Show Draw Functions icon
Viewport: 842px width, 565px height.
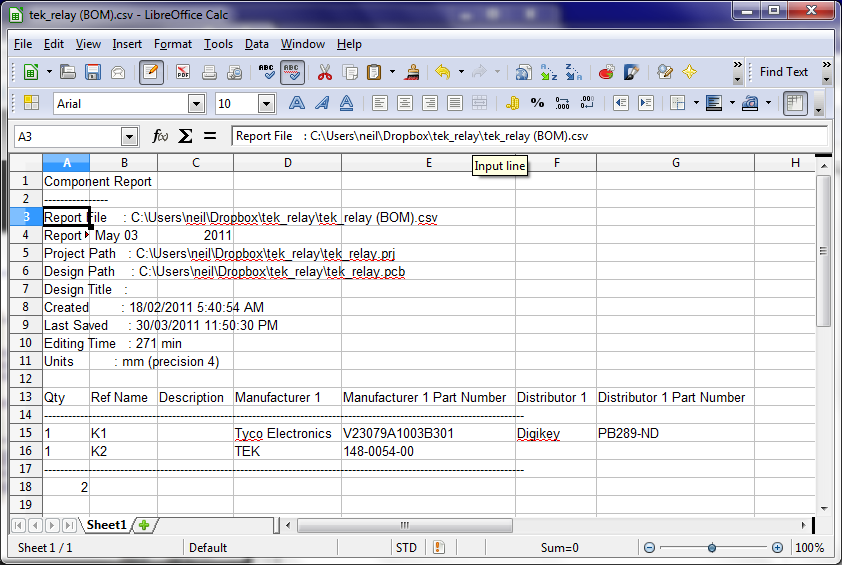coord(631,72)
